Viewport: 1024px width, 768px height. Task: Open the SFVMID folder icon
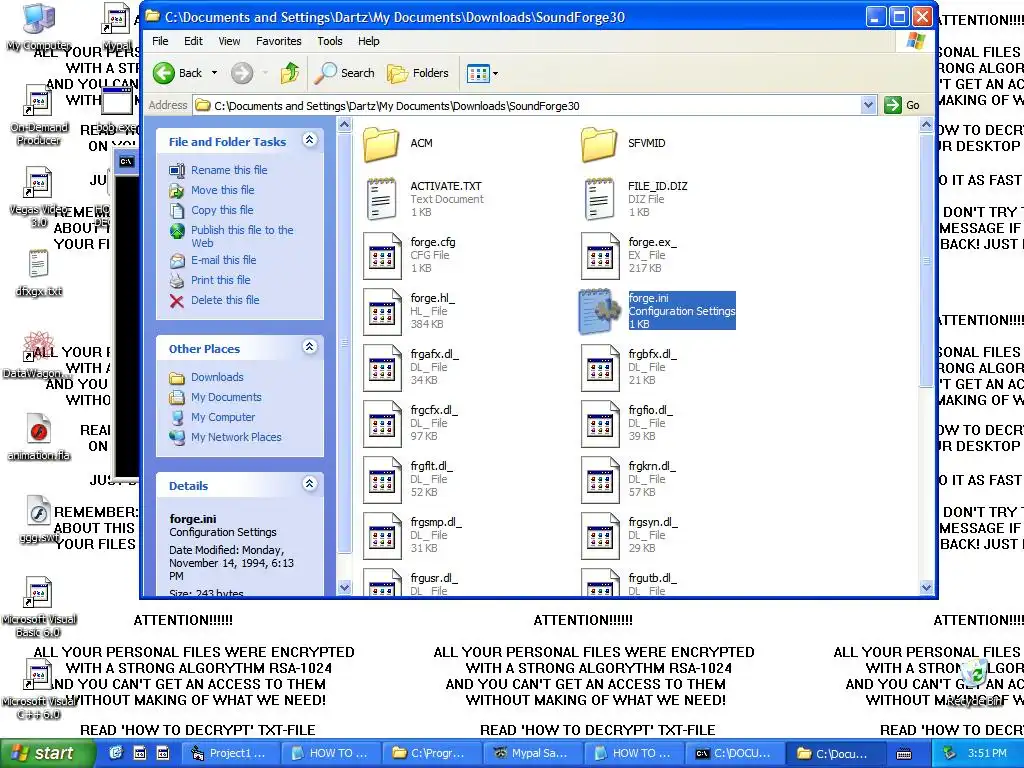[599, 144]
